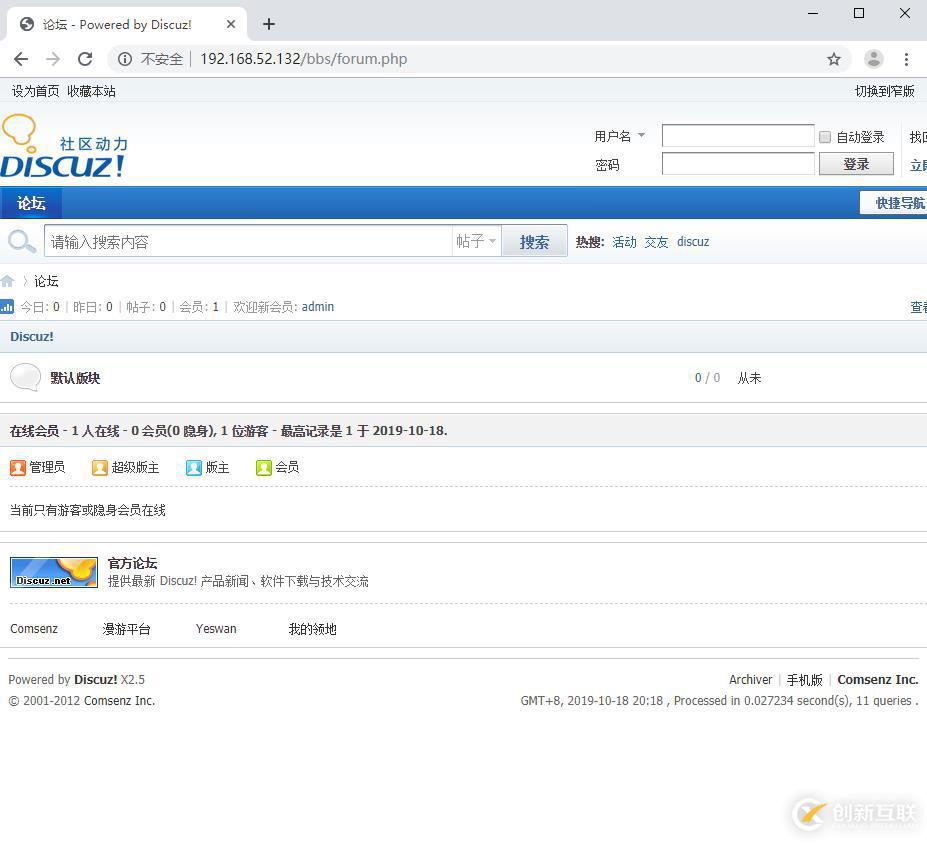The width and height of the screenshot is (927, 843).
Task: Open the 官方论坛 link
Action: (x=132, y=563)
